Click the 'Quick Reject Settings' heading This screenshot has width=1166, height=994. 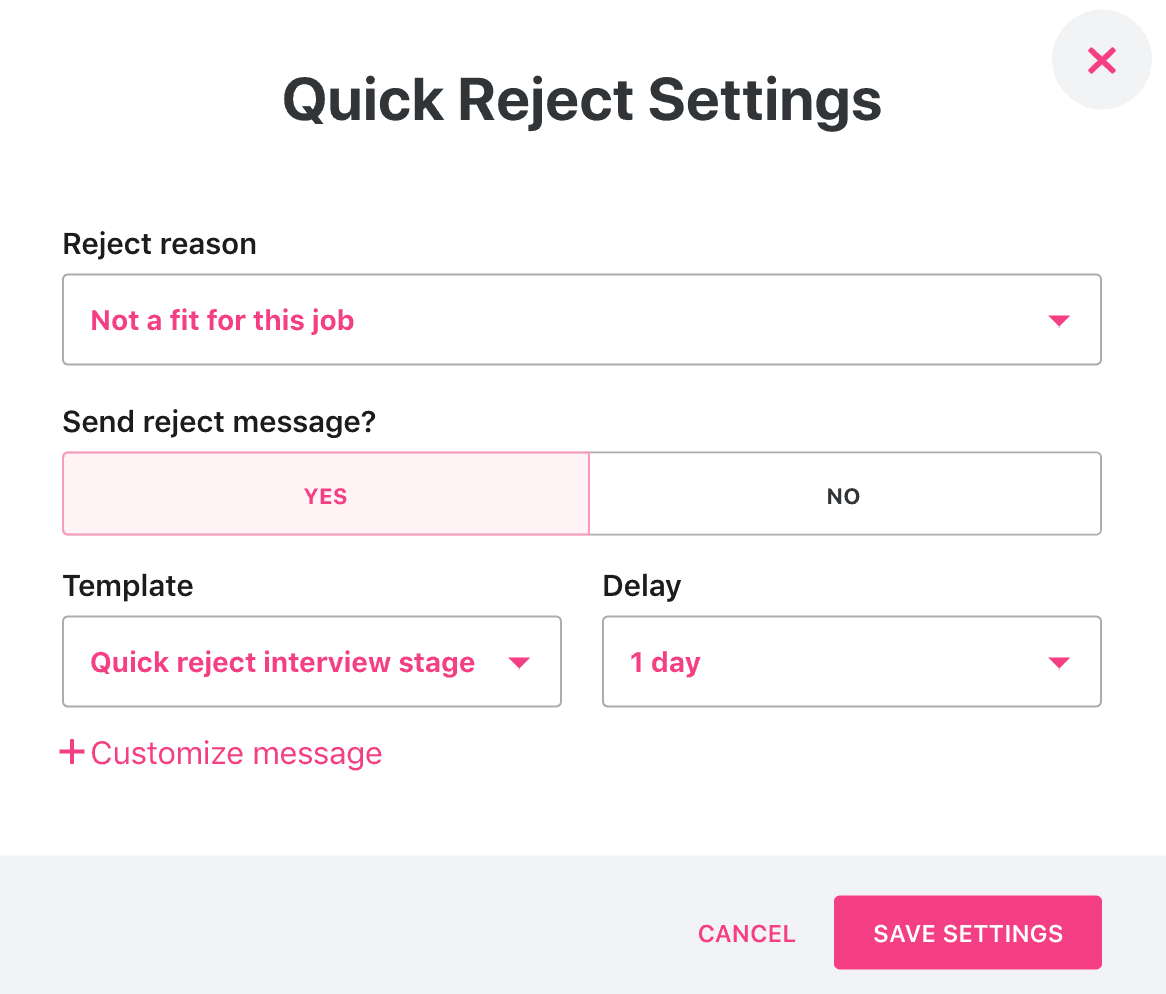(x=582, y=100)
